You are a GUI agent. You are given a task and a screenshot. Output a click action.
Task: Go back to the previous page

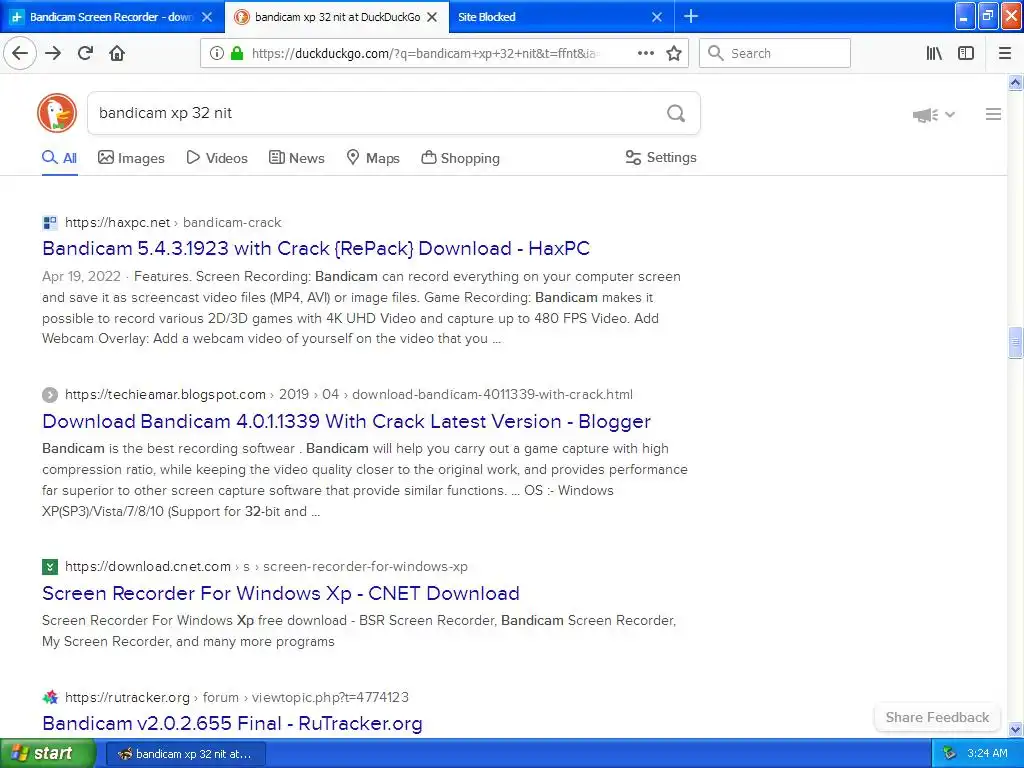coord(20,53)
